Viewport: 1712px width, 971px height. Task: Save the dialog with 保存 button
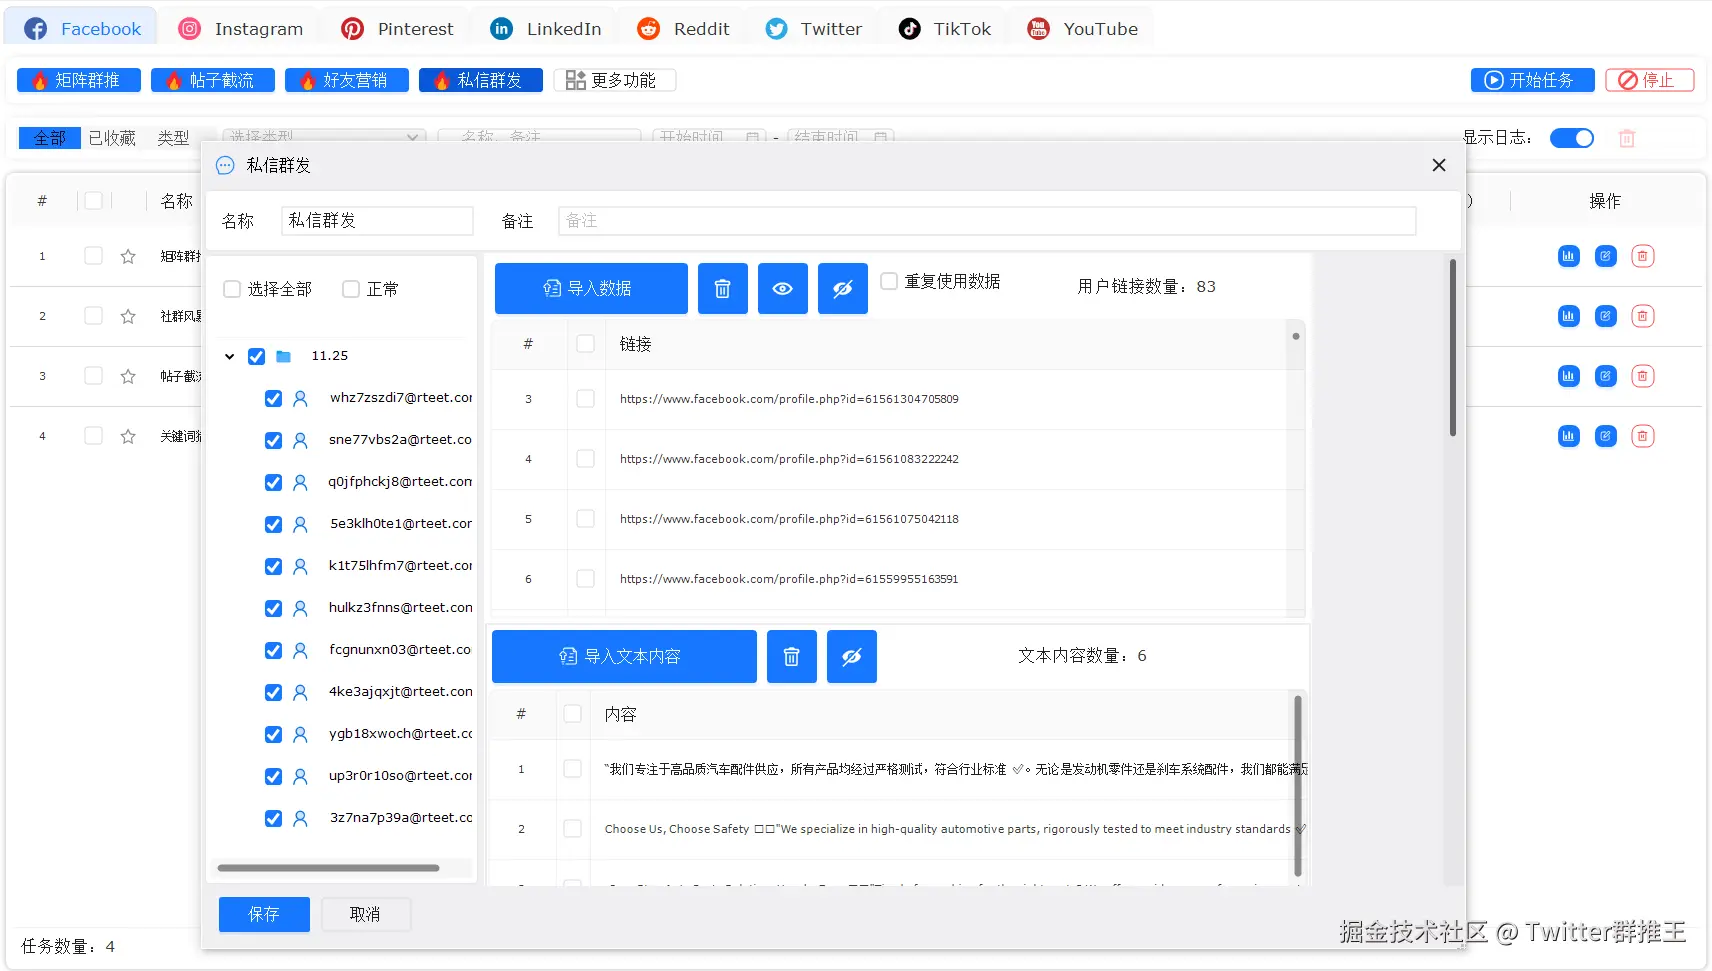tap(263, 913)
